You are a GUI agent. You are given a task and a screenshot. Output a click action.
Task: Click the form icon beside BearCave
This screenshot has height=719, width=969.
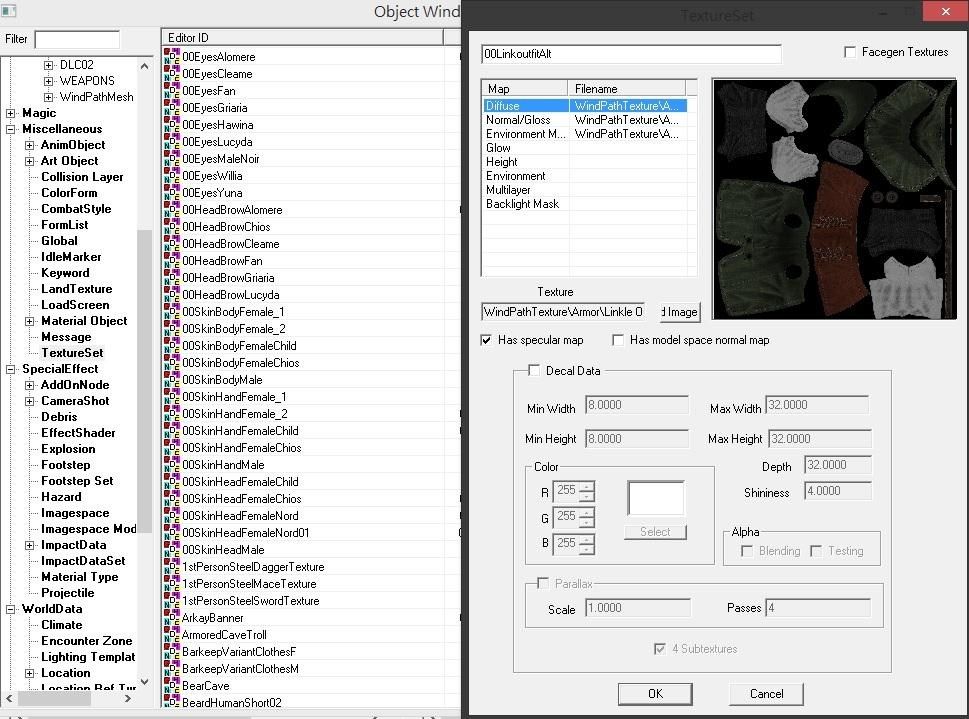click(x=172, y=686)
